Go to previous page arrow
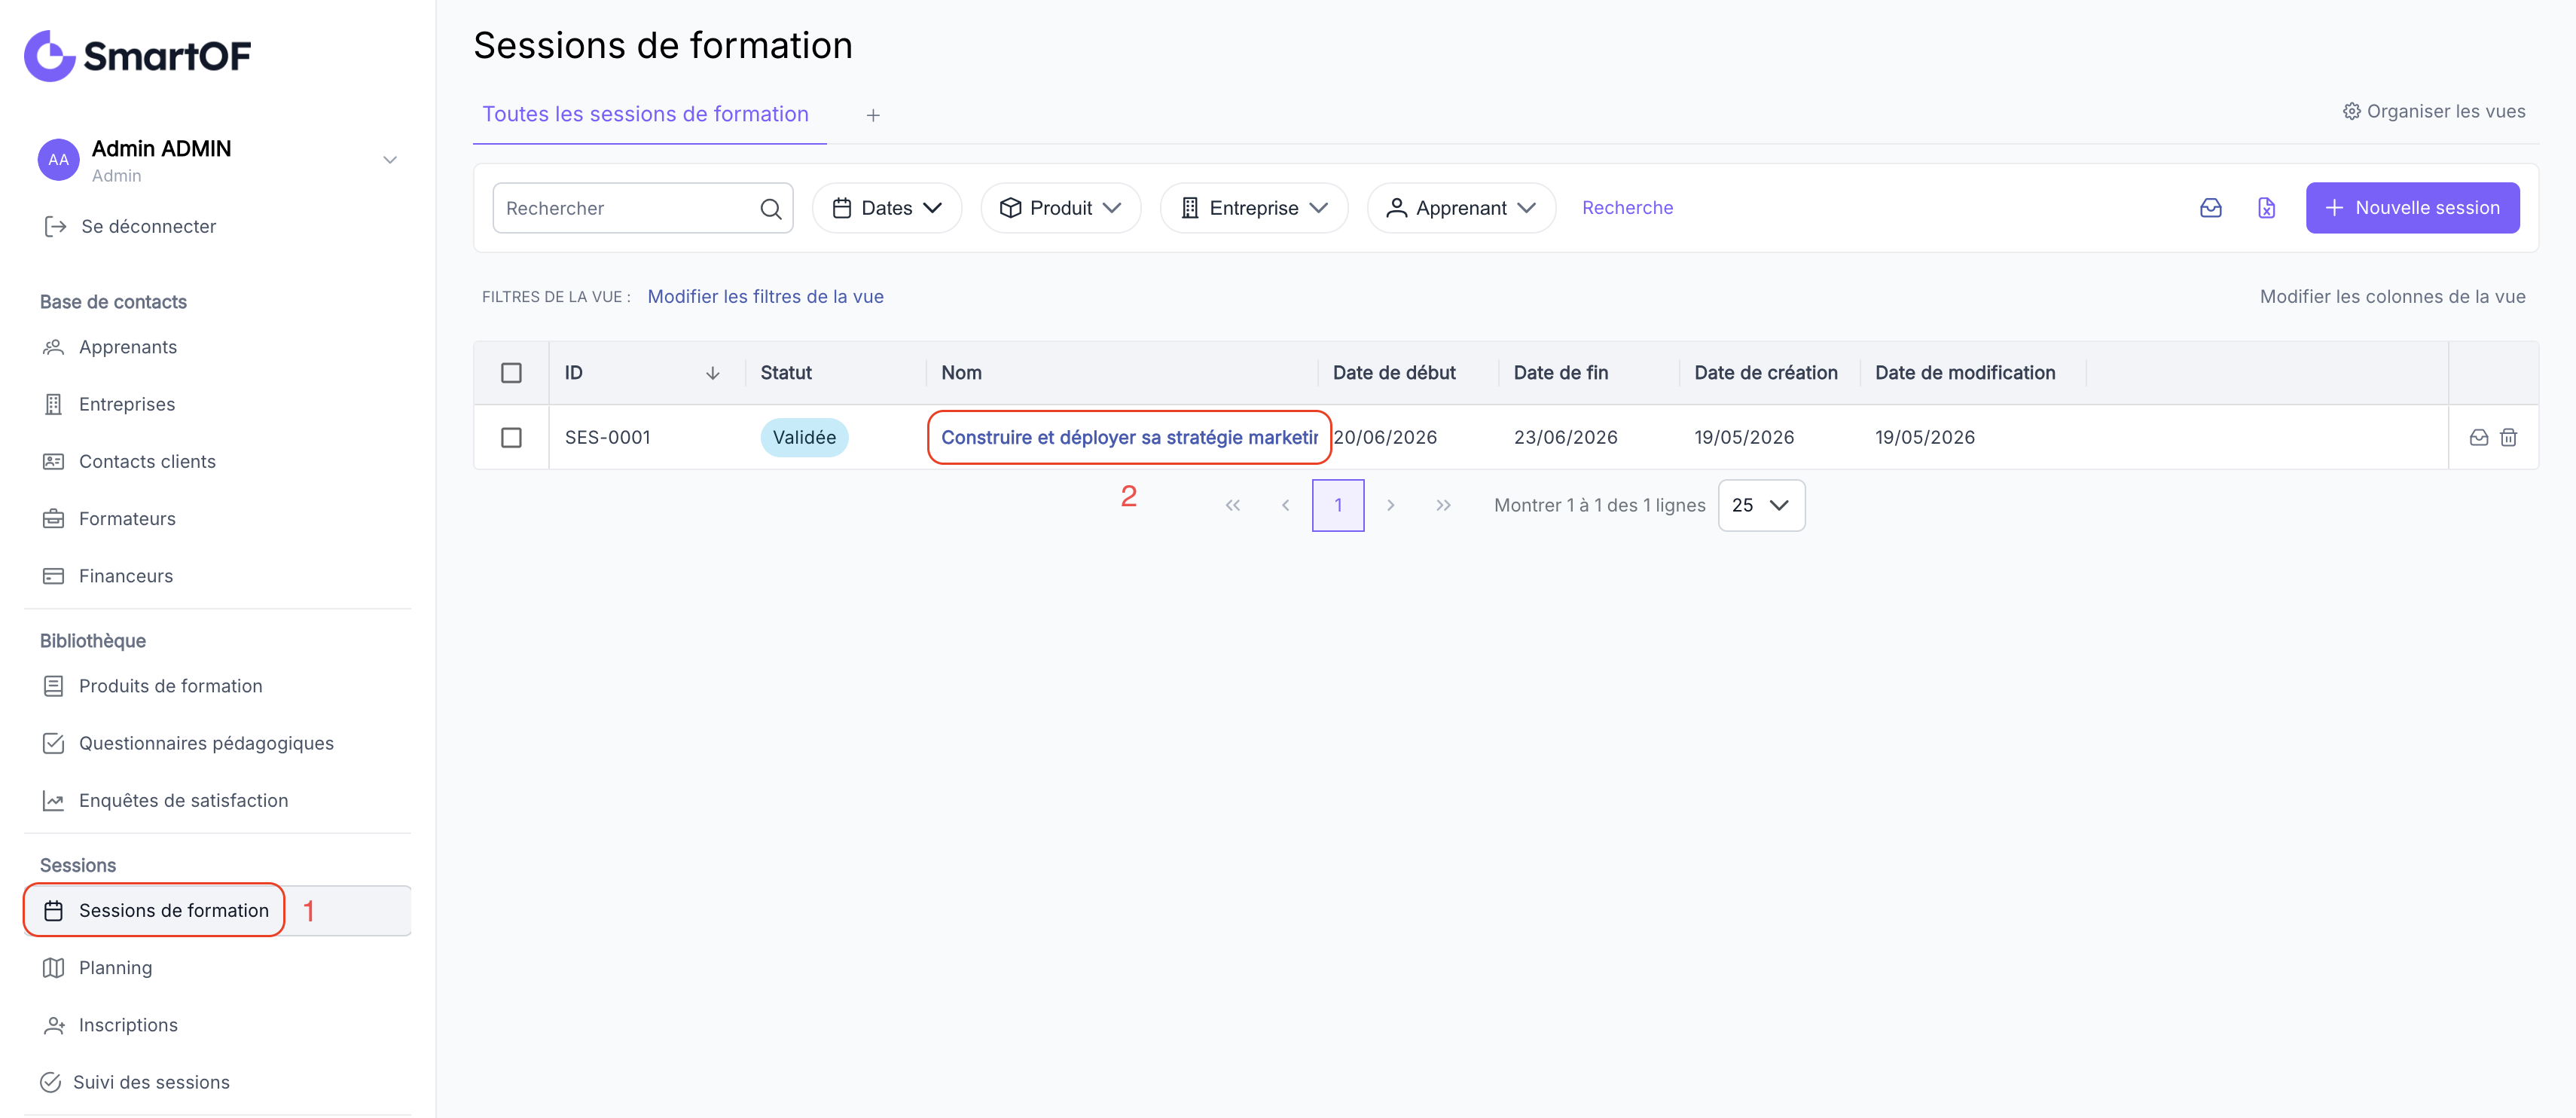2576x1118 pixels. click(x=1285, y=506)
